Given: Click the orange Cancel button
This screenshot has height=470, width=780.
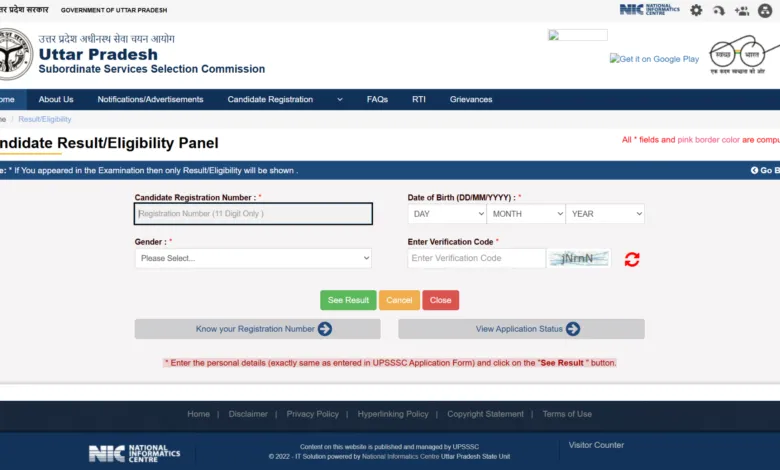Looking at the screenshot, I should click(399, 300).
